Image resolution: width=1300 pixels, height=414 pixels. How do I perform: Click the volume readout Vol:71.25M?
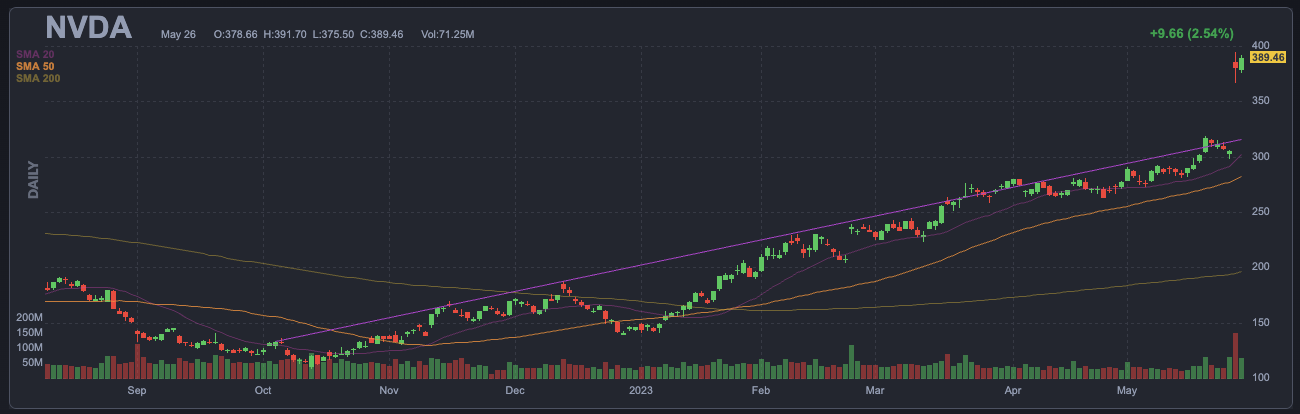coord(447,34)
